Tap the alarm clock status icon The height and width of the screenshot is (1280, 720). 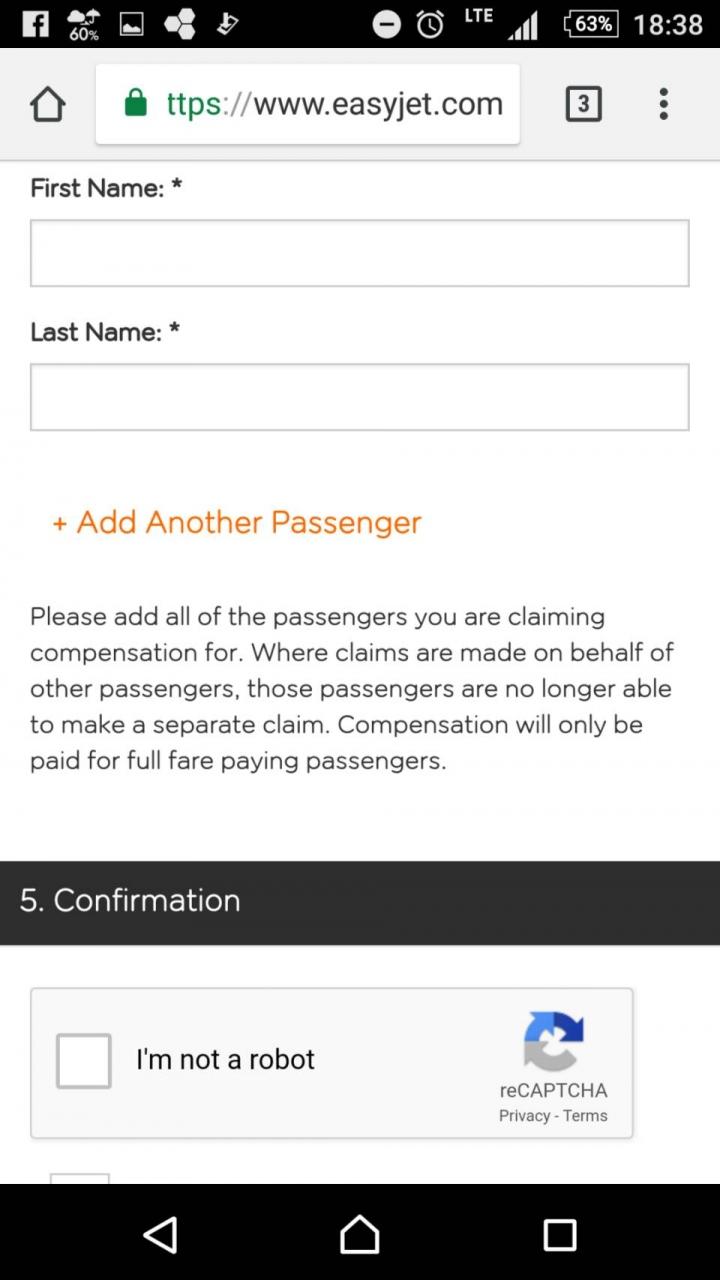(430, 25)
